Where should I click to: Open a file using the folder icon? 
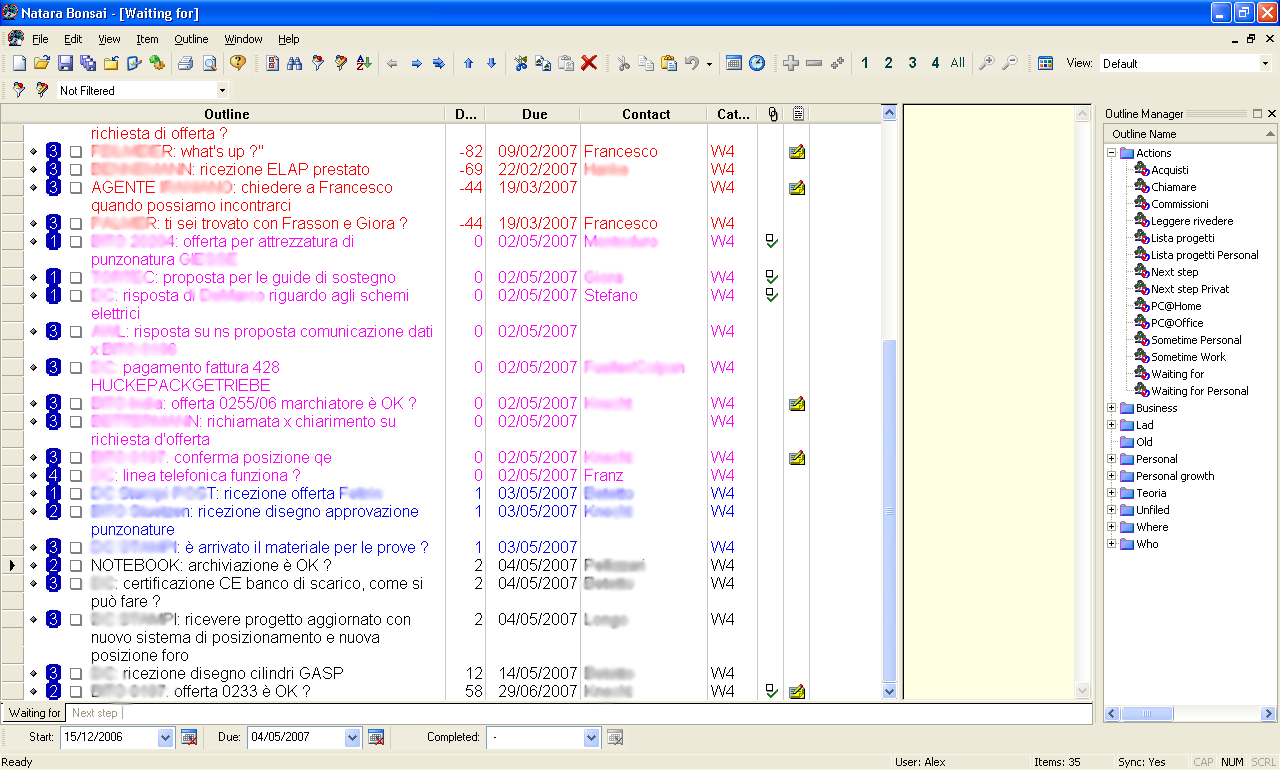pos(42,63)
